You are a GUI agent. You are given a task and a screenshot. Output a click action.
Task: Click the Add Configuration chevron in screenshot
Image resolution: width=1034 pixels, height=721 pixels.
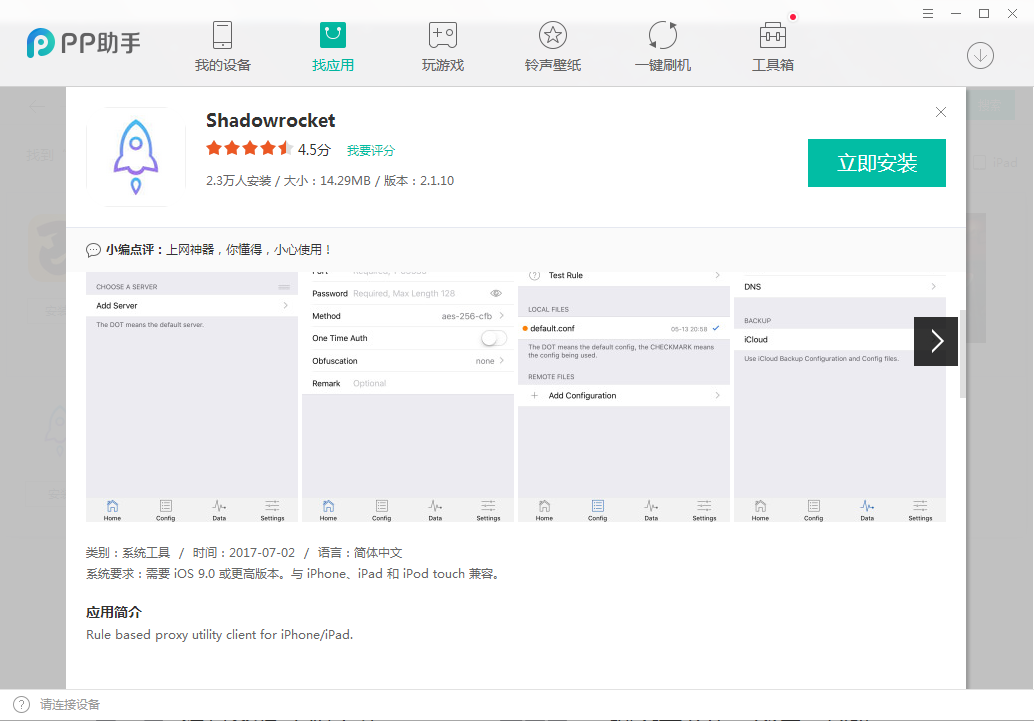[x=717, y=396]
